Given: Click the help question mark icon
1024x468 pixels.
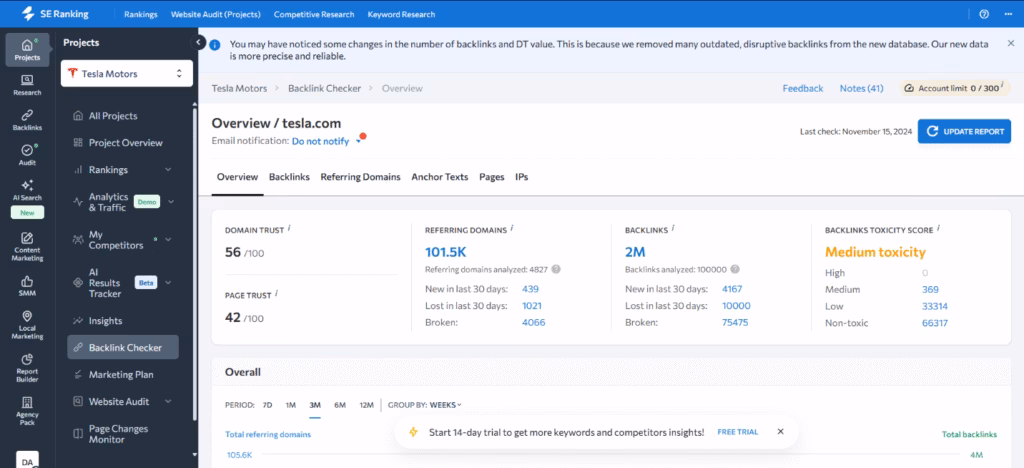Looking at the screenshot, I should pos(984,14).
